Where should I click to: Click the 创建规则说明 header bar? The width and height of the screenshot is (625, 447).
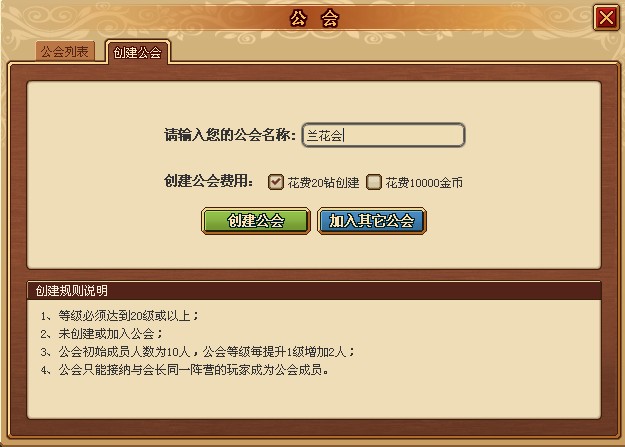point(314,291)
